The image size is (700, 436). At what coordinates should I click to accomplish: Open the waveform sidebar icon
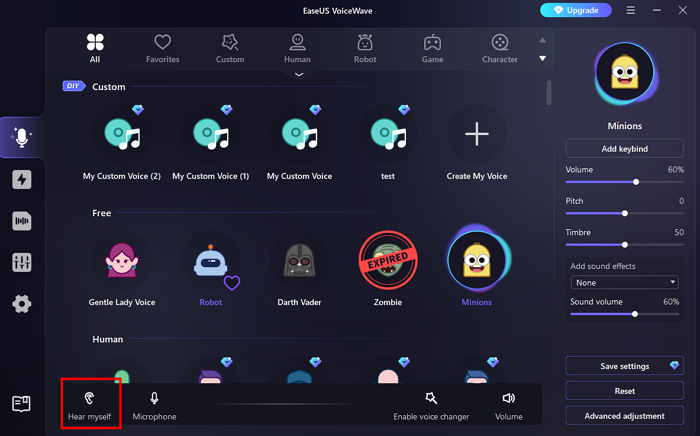click(x=21, y=221)
